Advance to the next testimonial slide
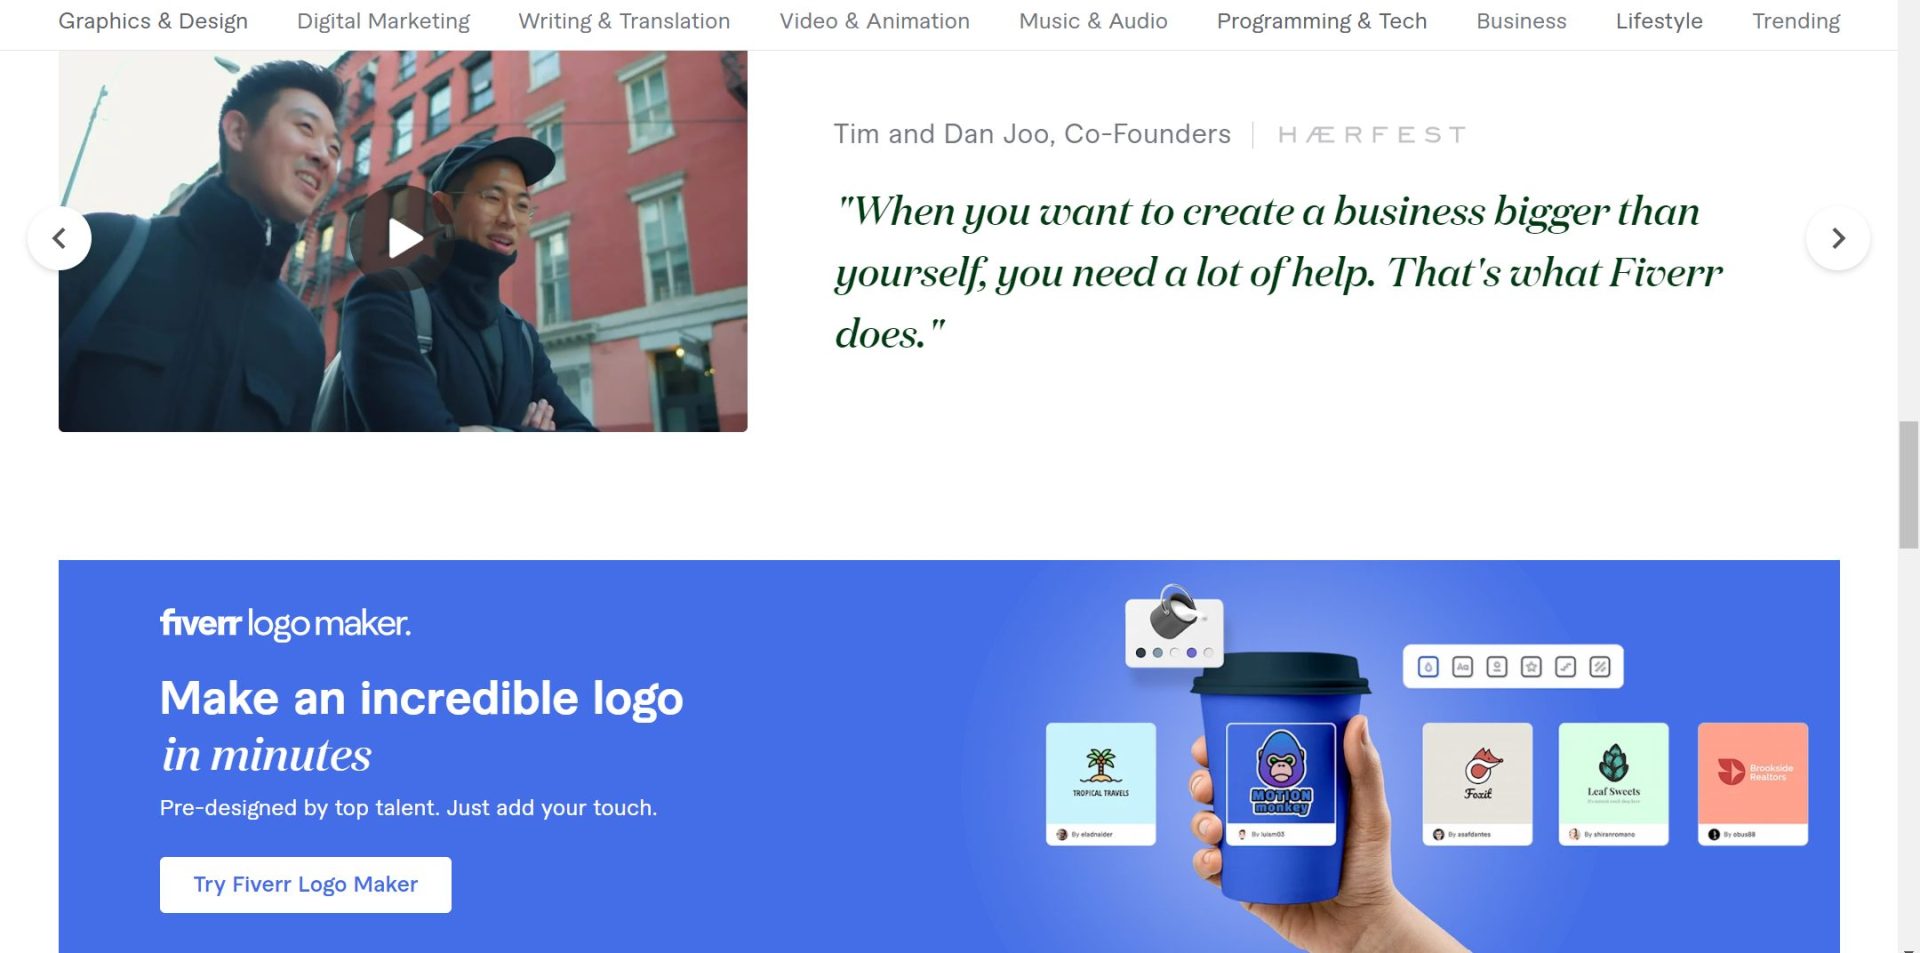 pos(1837,238)
